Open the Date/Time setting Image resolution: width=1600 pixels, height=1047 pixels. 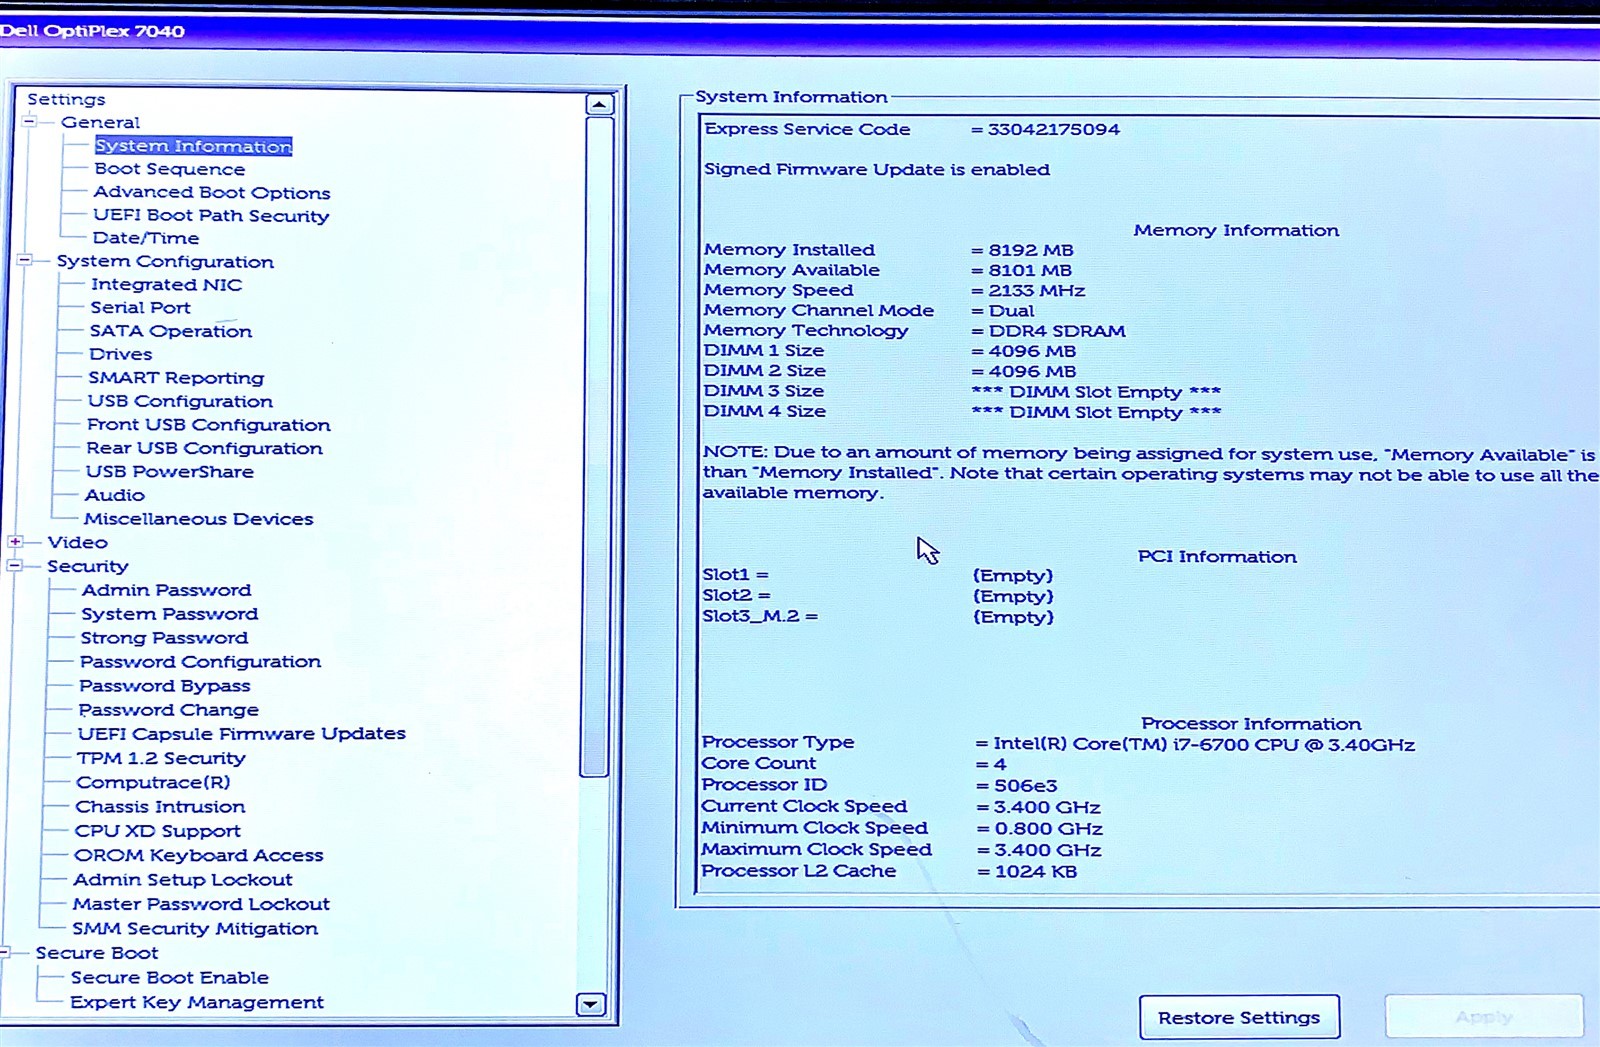146,238
